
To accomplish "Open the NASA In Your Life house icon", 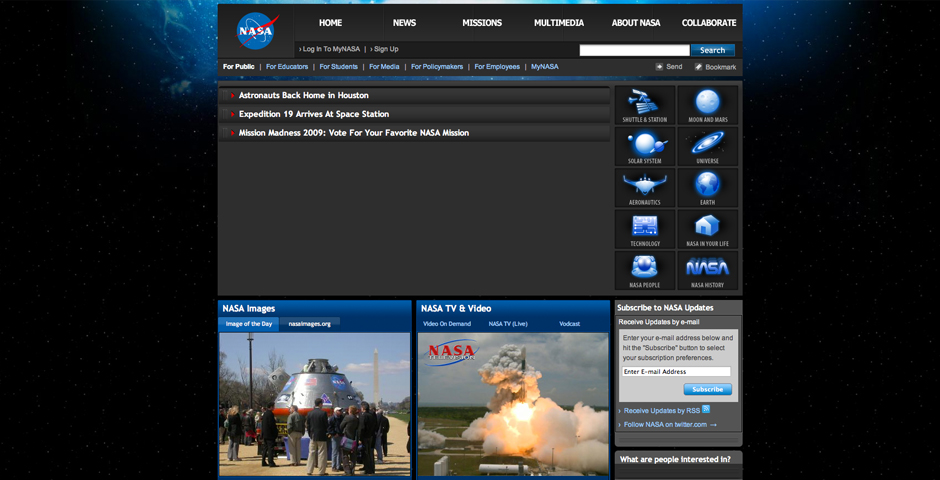I will click(707, 229).
